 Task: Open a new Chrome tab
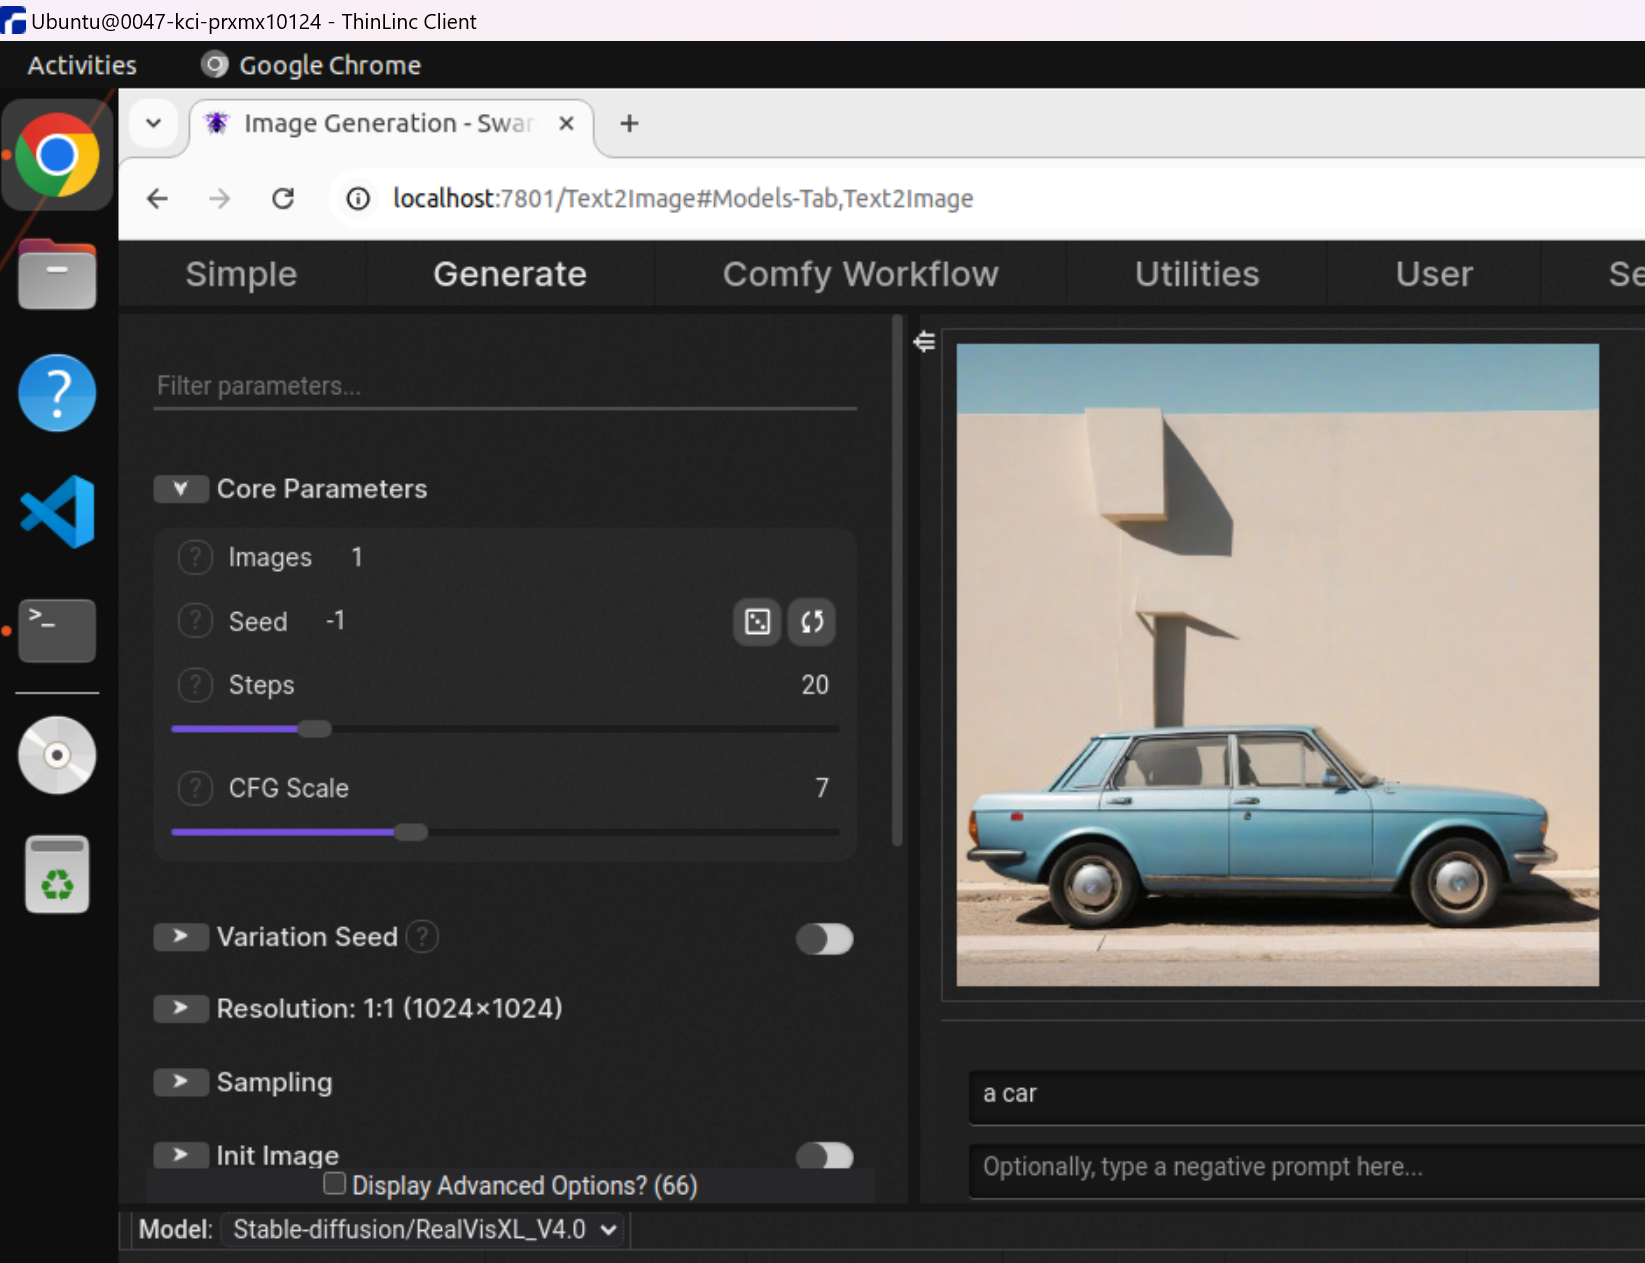click(x=629, y=124)
